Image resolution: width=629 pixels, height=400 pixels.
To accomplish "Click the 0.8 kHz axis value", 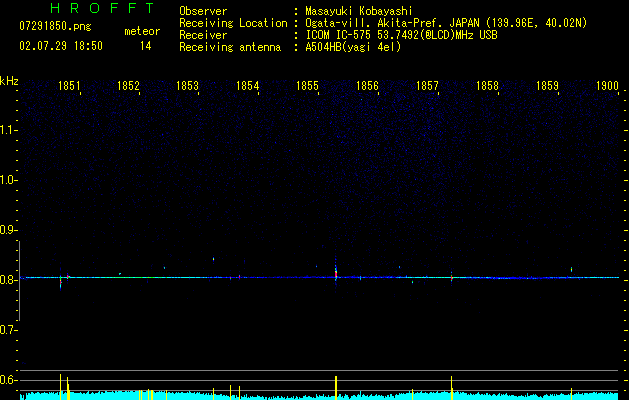I will 8,280.
